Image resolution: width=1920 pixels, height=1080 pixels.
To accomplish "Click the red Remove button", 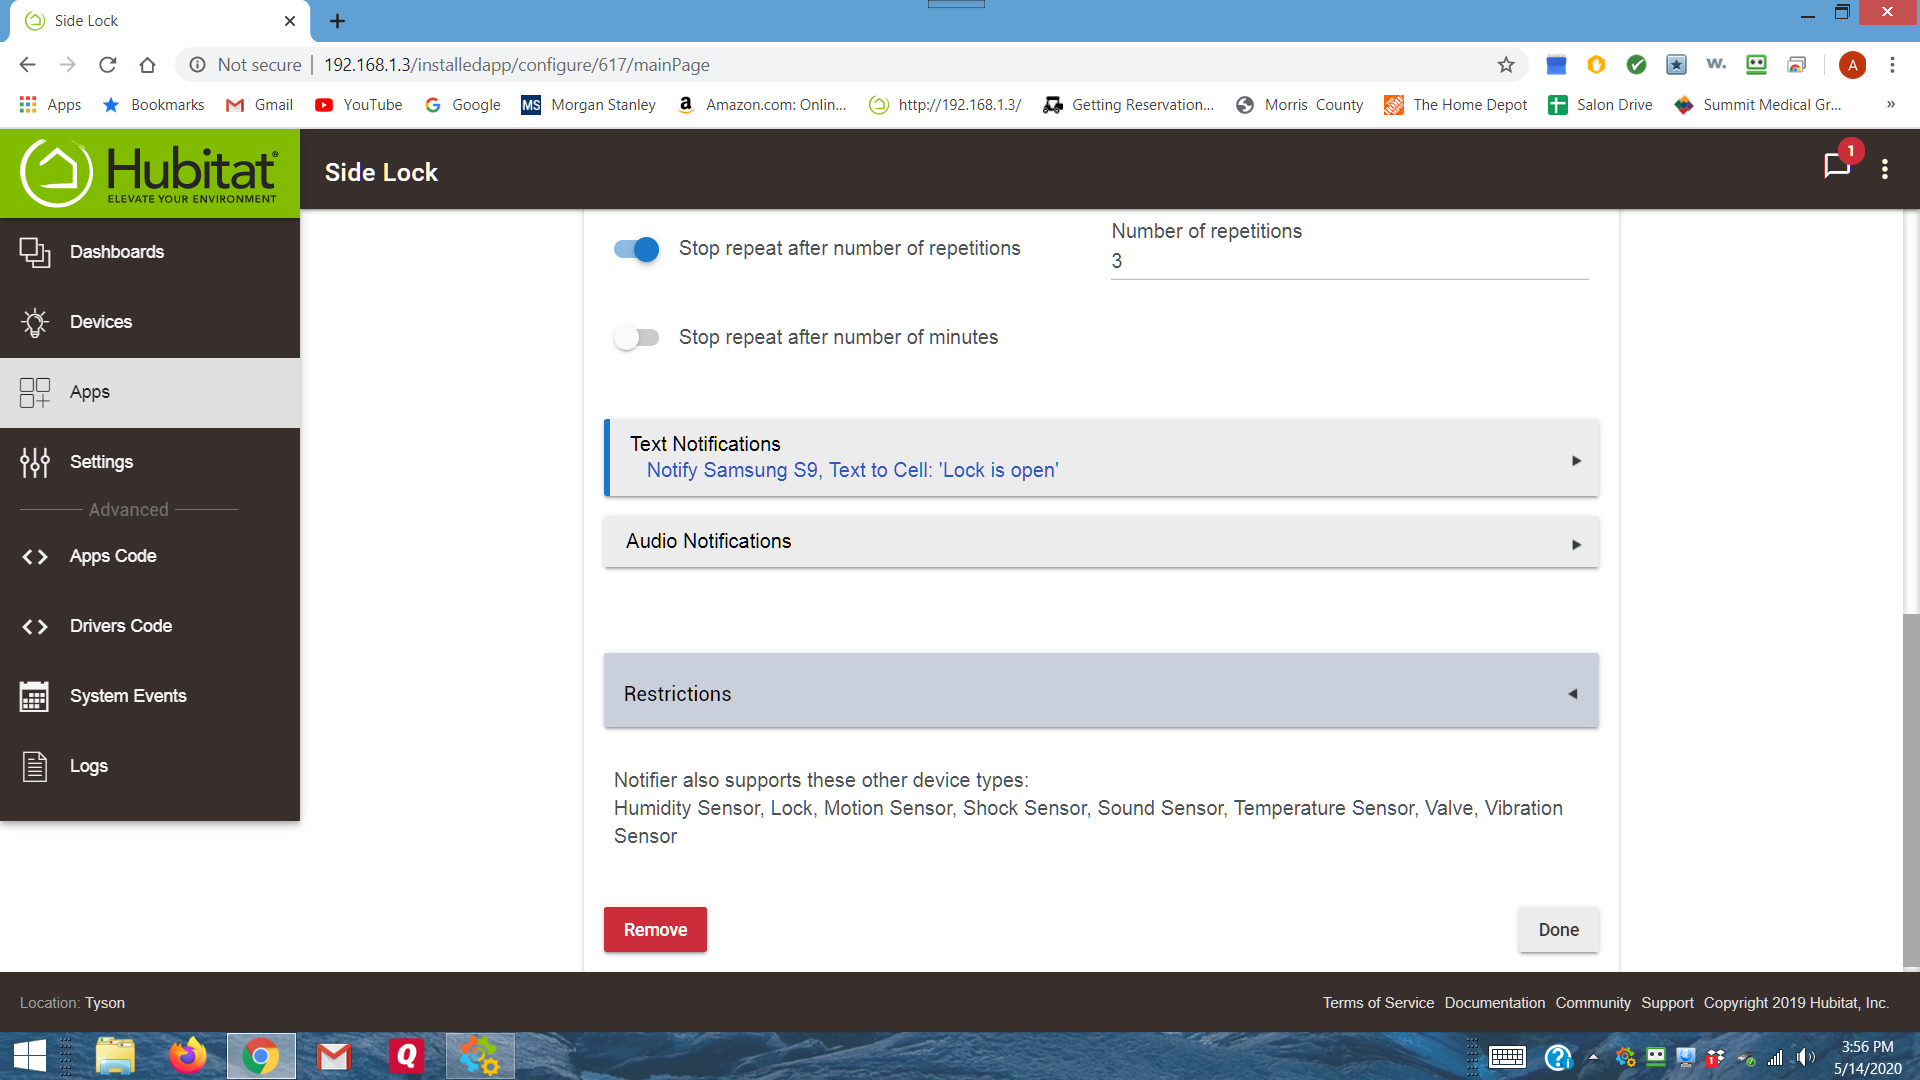I will click(655, 930).
